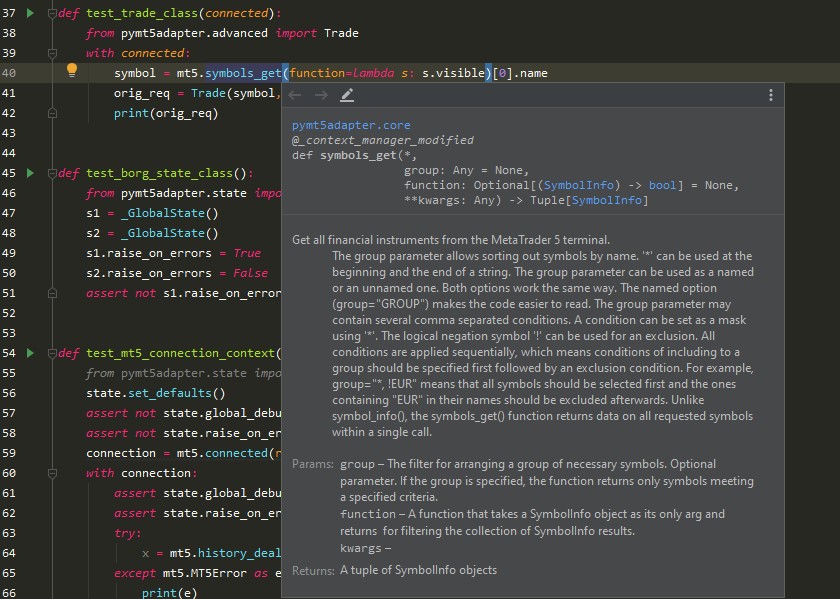Fold the 'with connection:' block at line 60
The image size is (840, 599).
point(53,473)
